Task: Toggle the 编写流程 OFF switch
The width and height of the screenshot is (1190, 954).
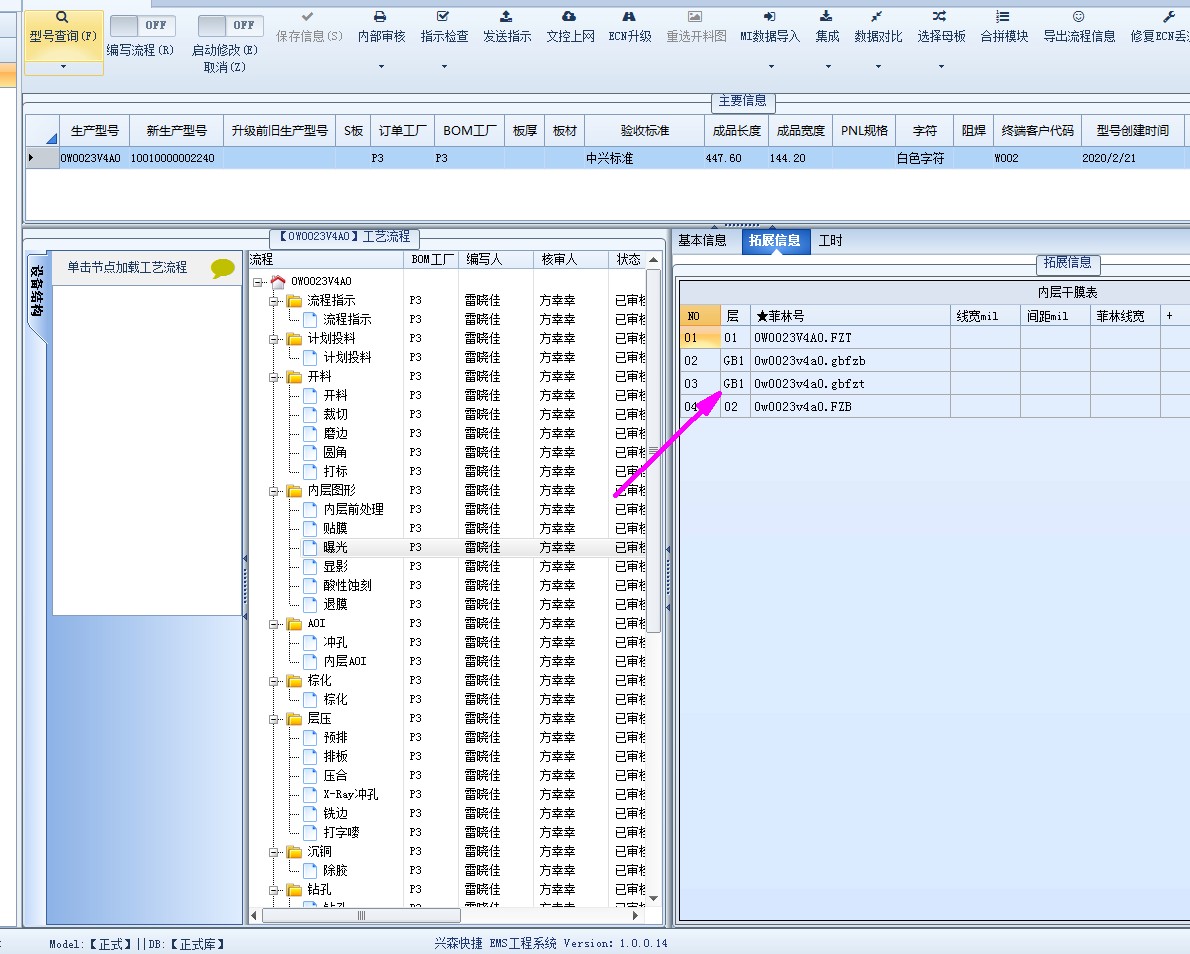Action: pyautogui.click(x=143, y=26)
